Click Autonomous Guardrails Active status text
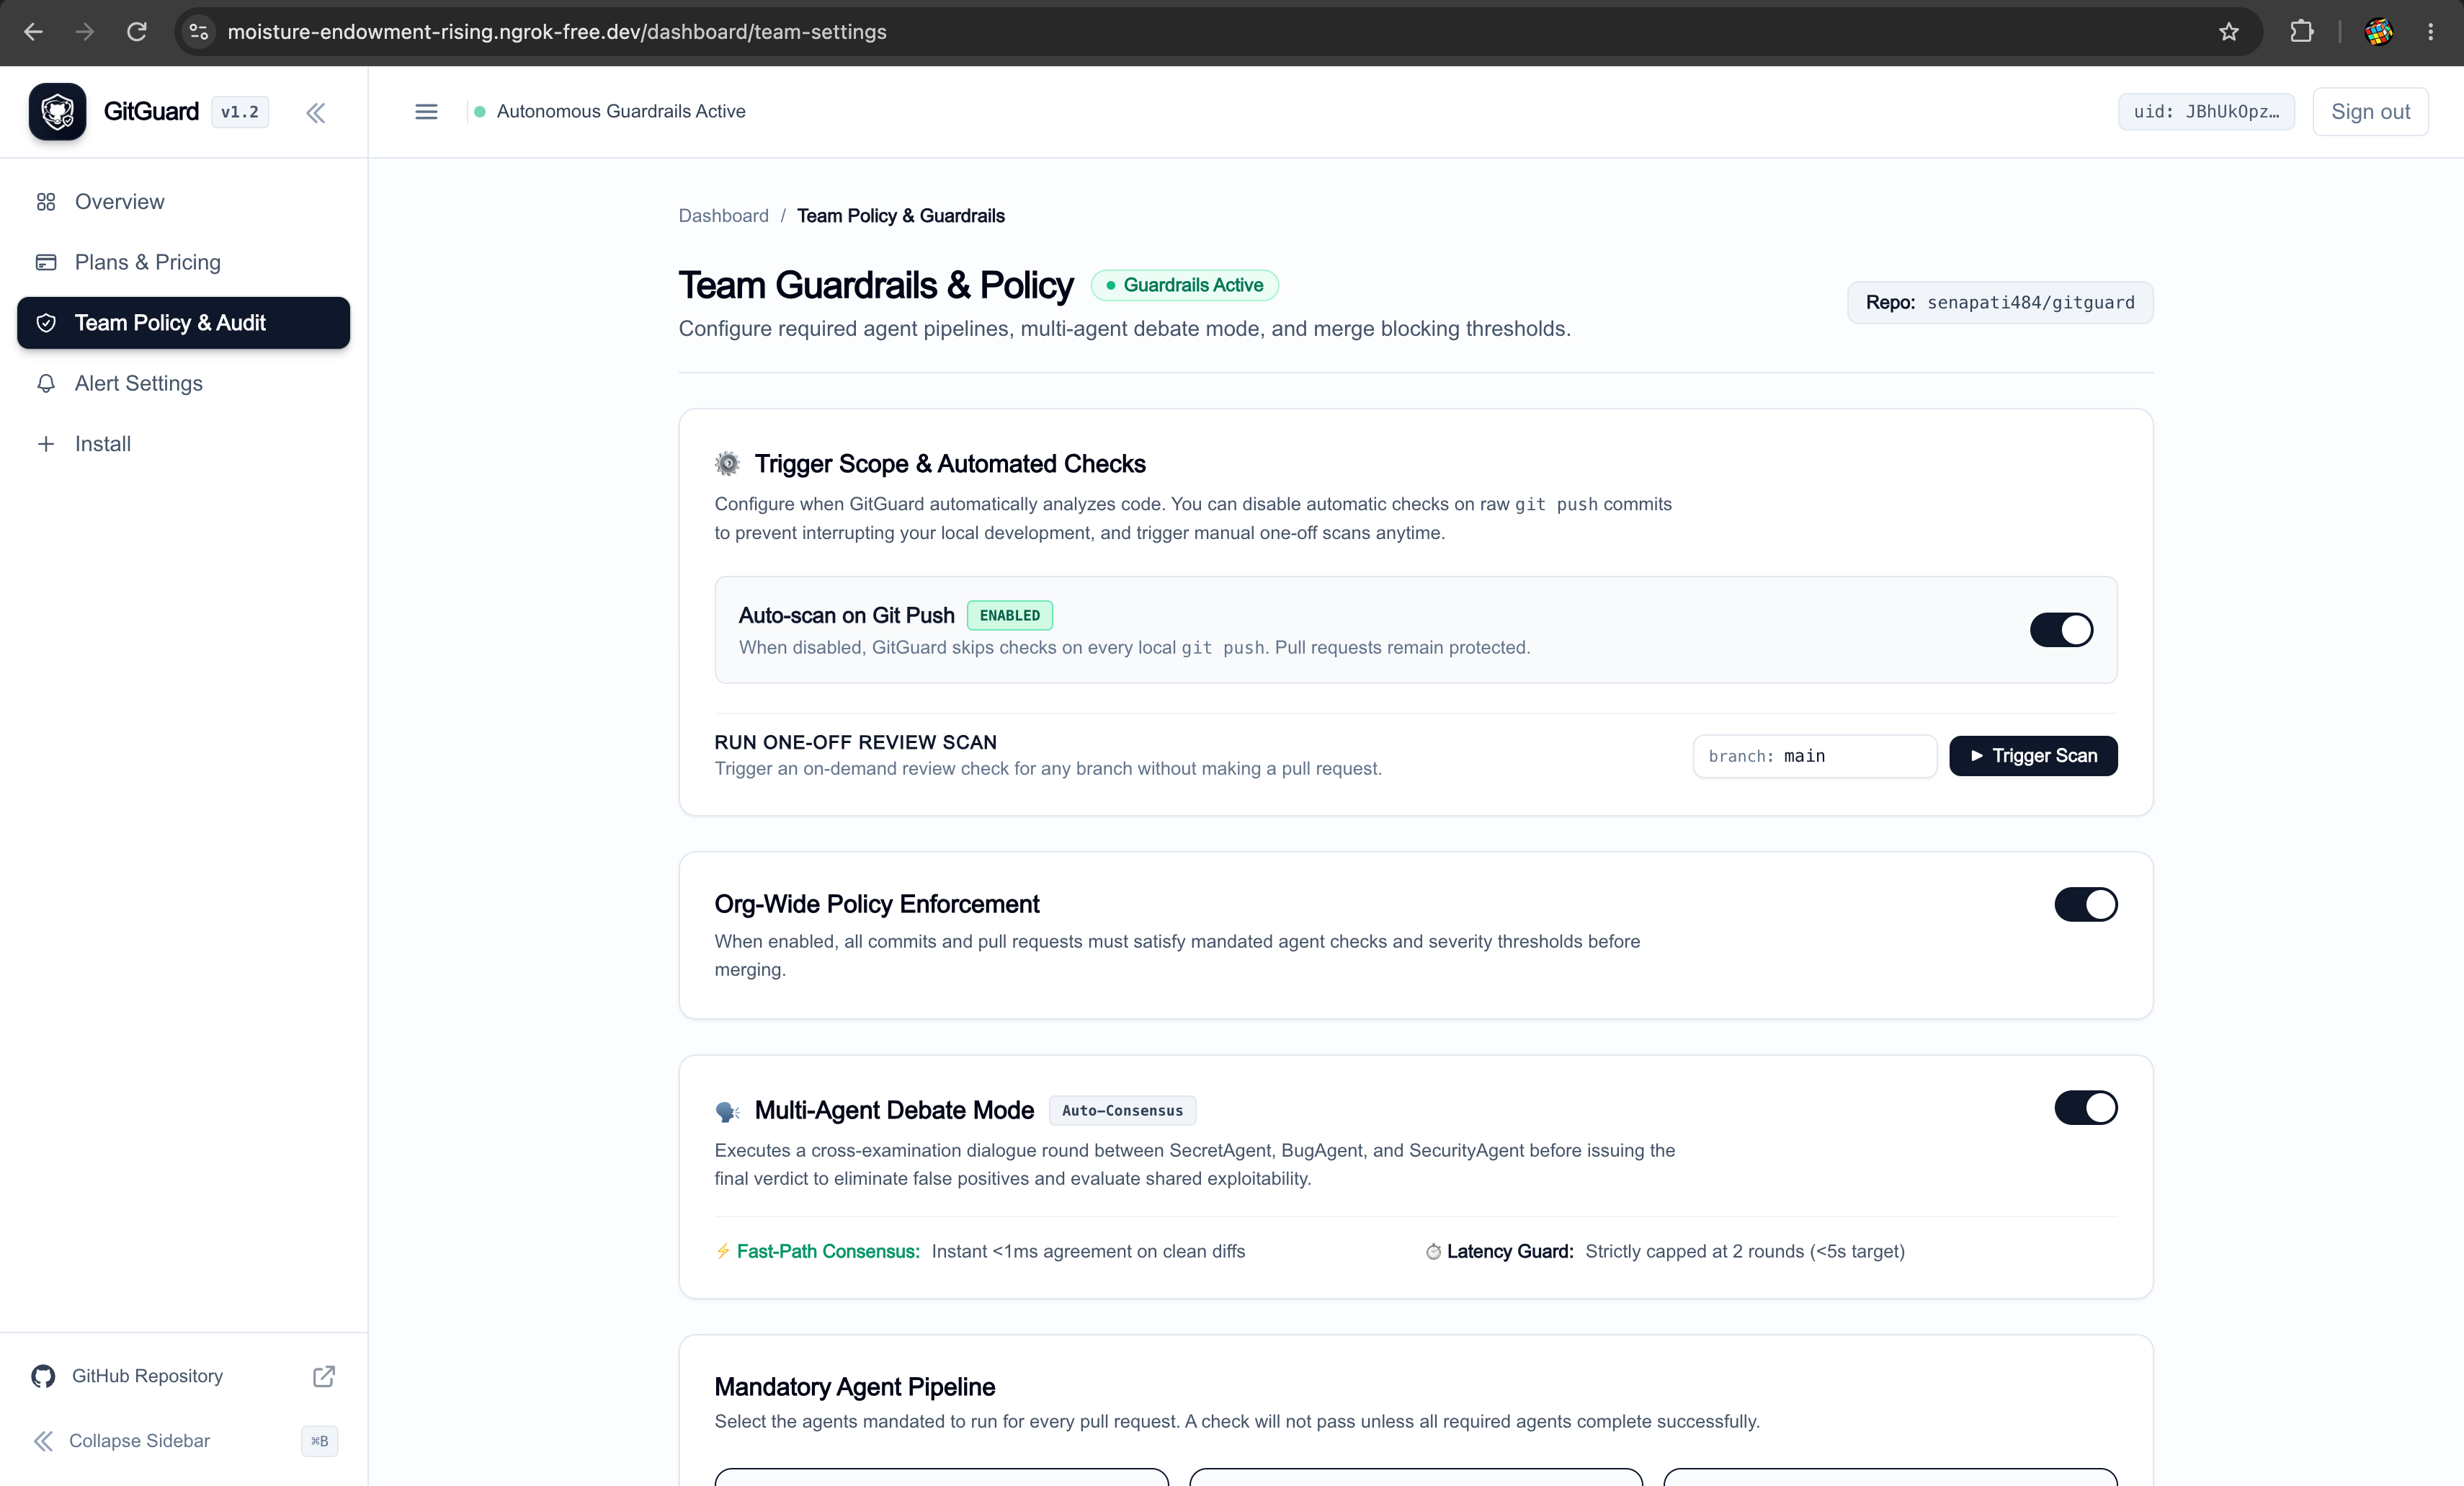This screenshot has width=2464, height=1486. pyautogui.click(x=621, y=111)
